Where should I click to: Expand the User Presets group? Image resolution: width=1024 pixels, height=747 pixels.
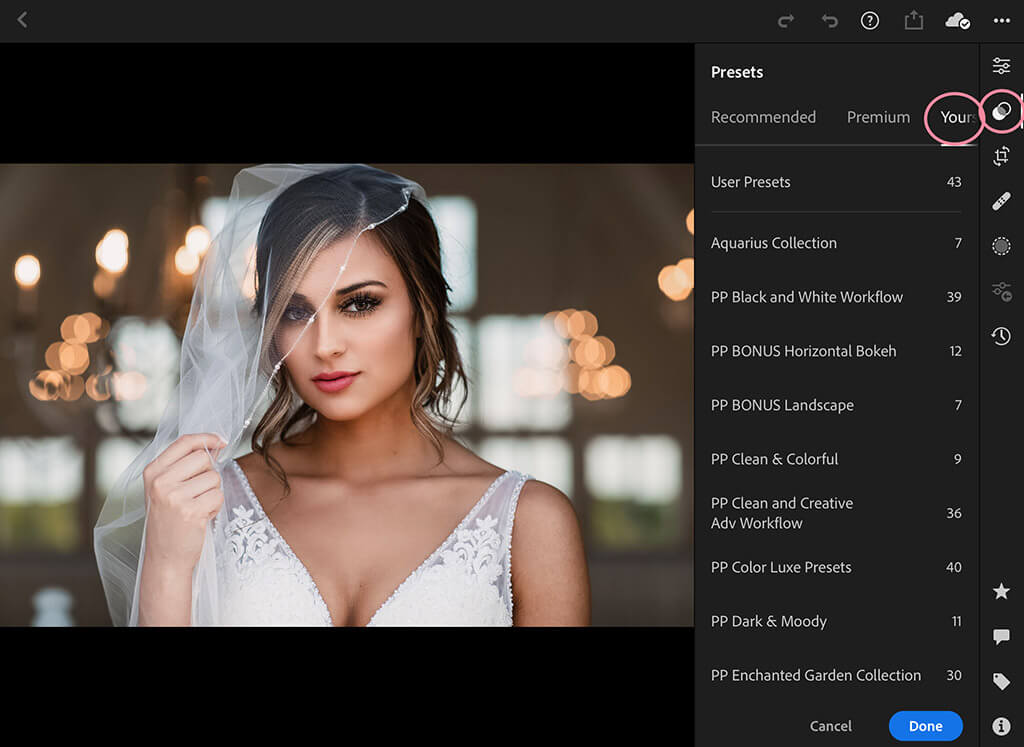[x=835, y=182]
